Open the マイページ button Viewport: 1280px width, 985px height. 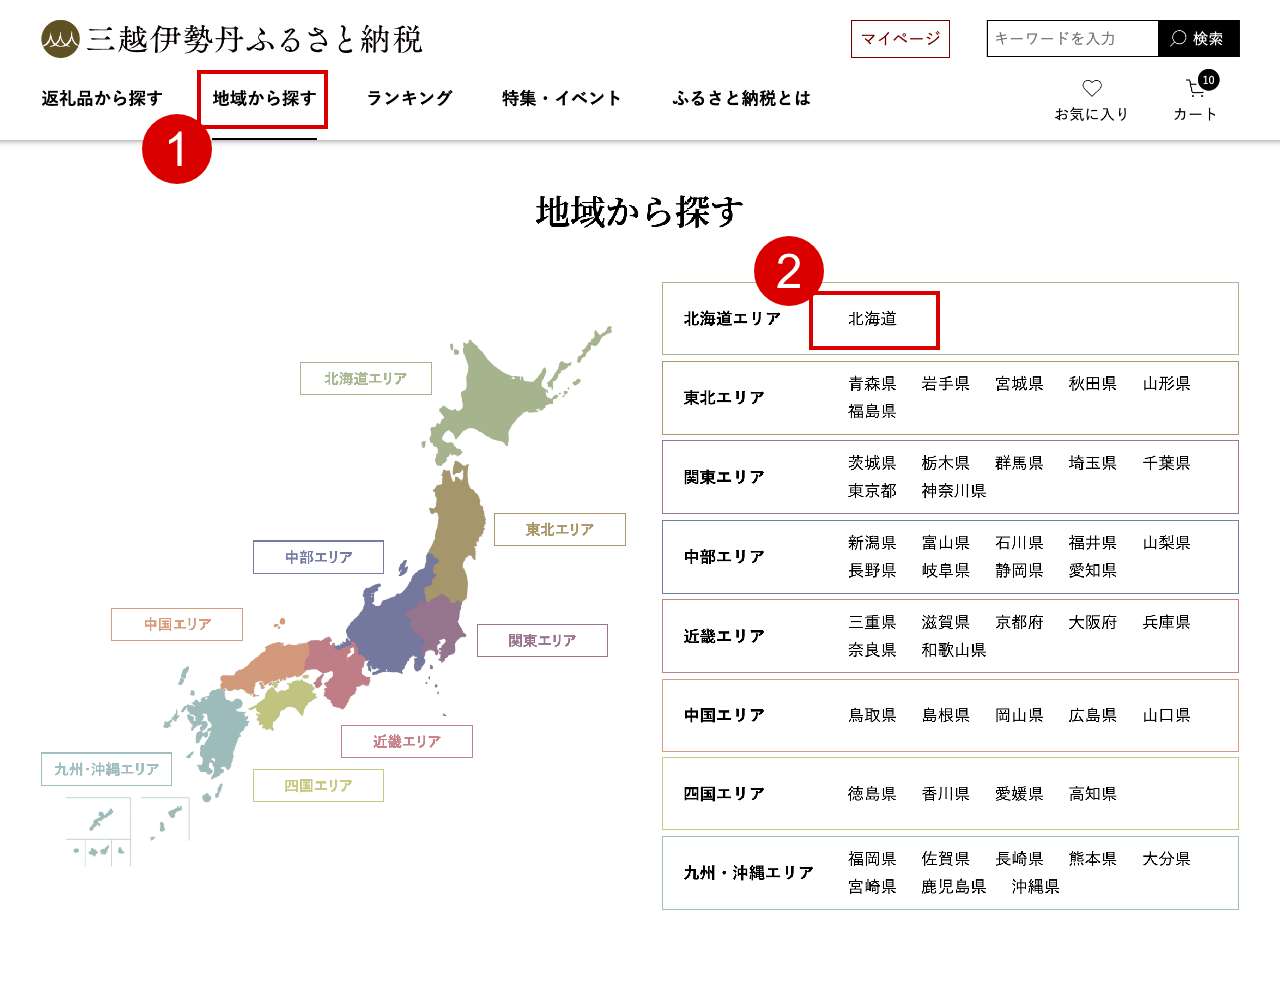click(x=900, y=38)
